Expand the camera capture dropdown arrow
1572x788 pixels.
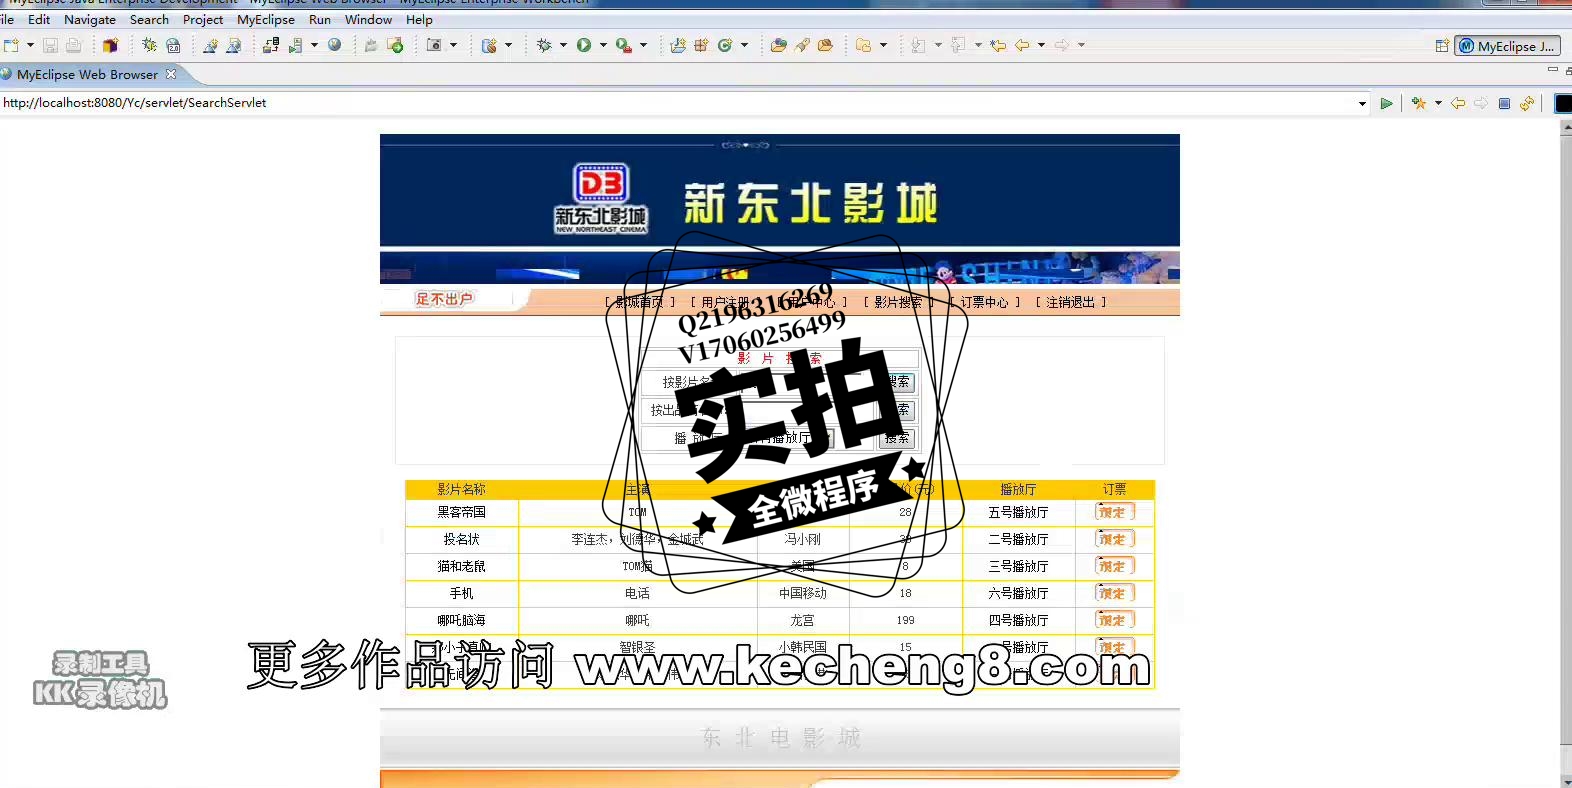(x=453, y=45)
